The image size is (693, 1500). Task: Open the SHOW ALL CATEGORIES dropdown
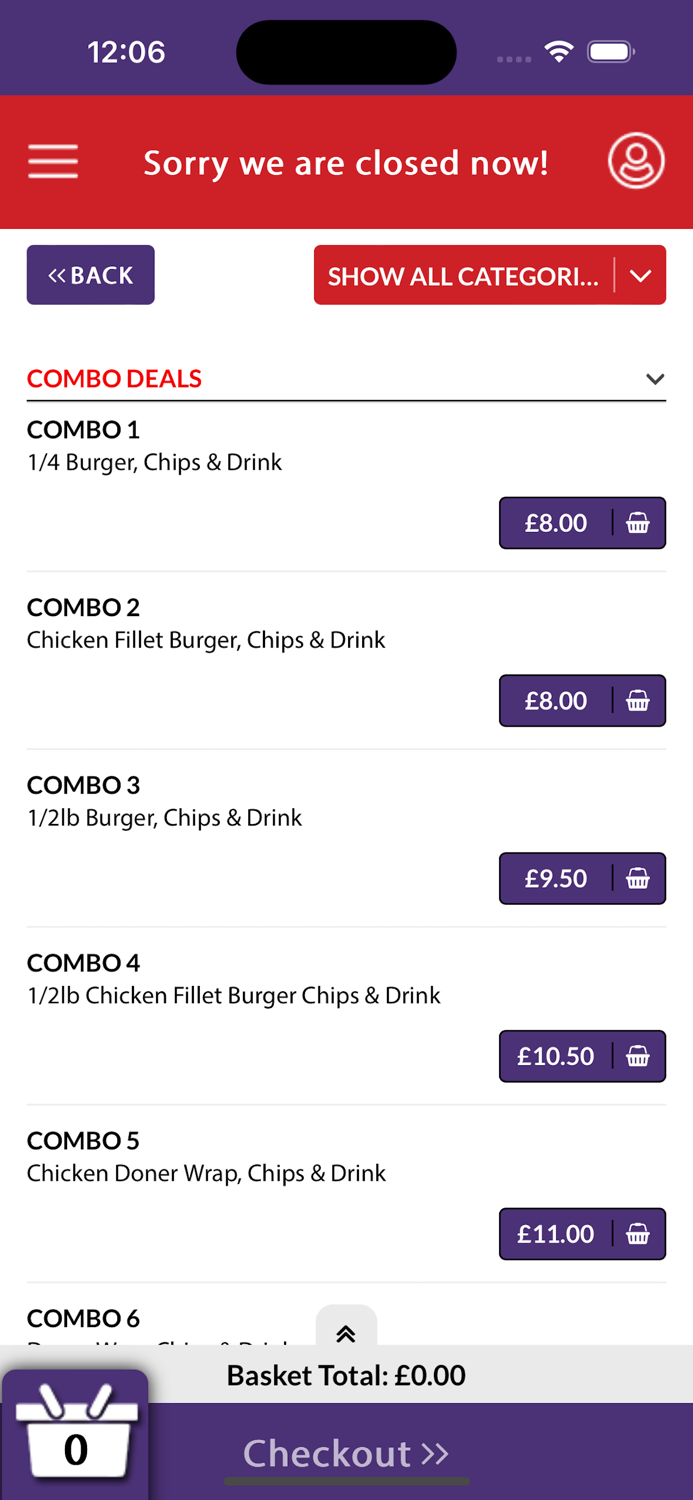pyautogui.click(x=490, y=275)
